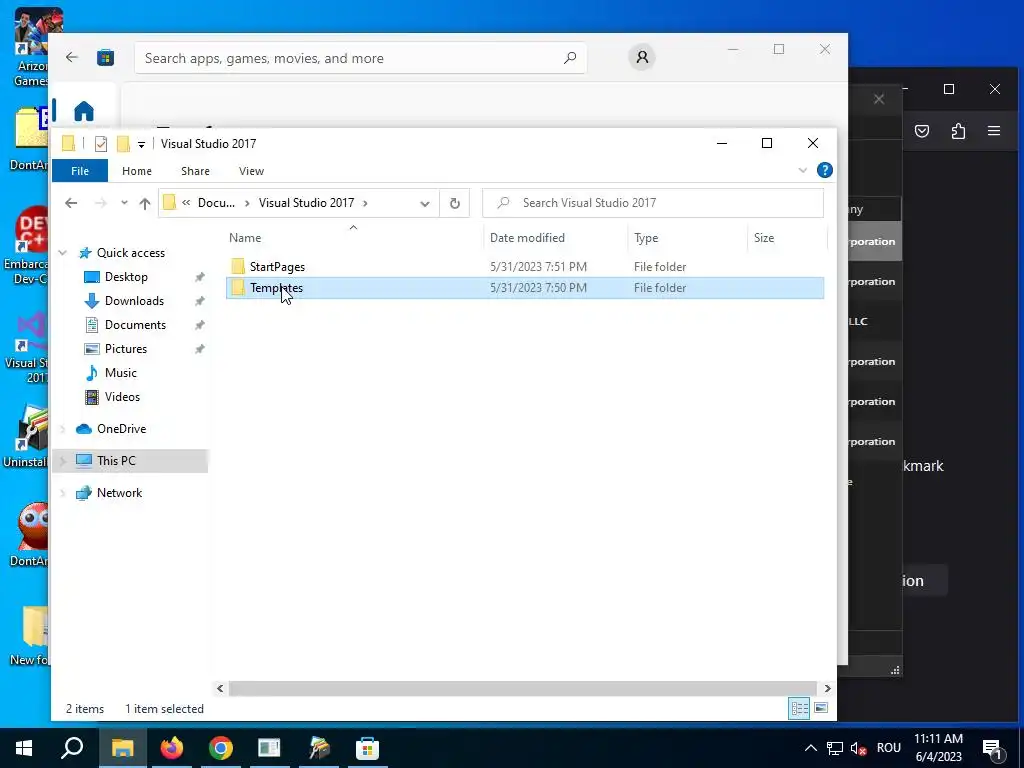Image resolution: width=1024 pixels, height=768 pixels.
Task: Click Docu... breadcrumb in address bar
Action: [x=216, y=203]
